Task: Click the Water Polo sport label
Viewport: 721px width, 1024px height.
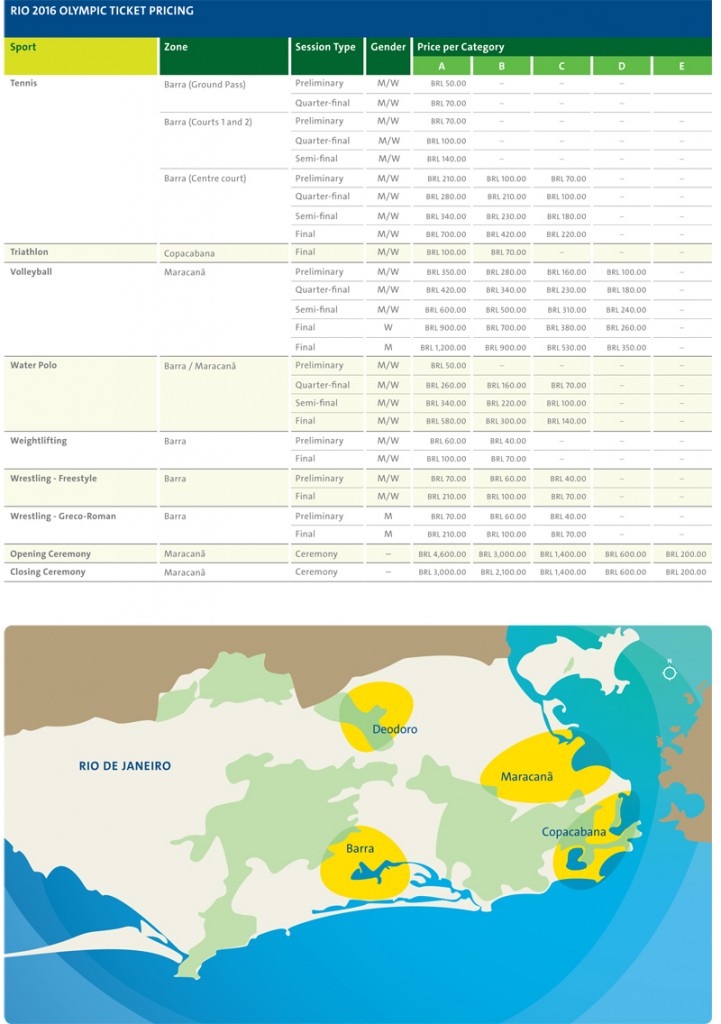Action: [34, 365]
